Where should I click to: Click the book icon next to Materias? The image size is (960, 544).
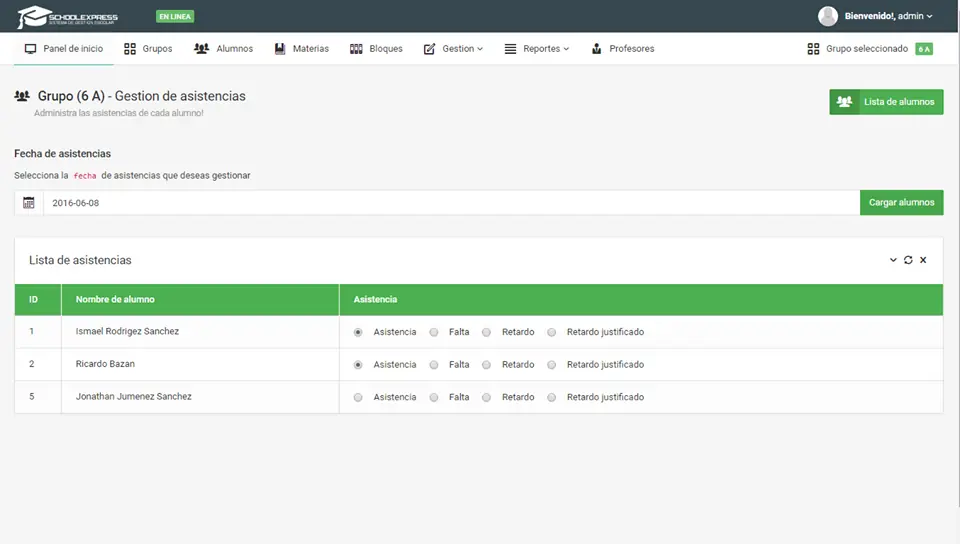[280, 49]
